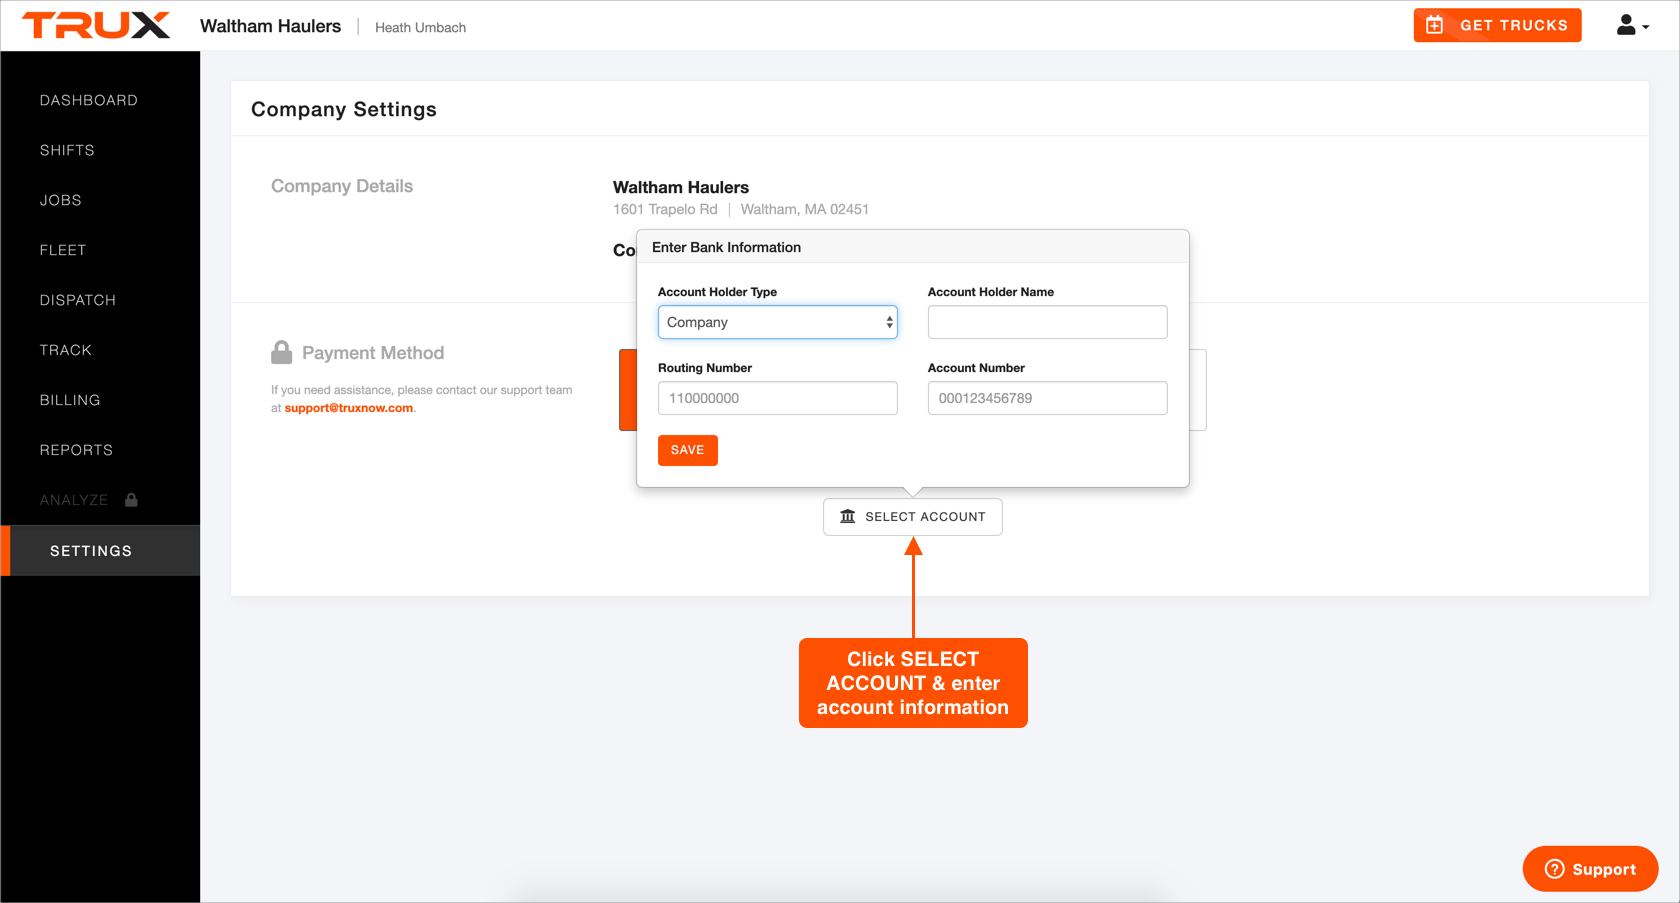Open REPORTS from the sidebar
The width and height of the screenshot is (1680, 903).
click(76, 450)
